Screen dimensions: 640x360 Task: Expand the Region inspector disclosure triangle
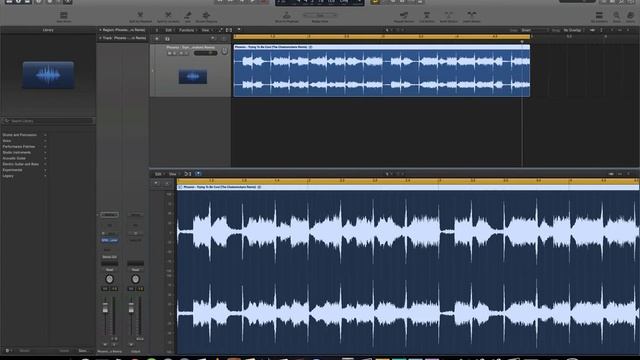[x=100, y=30]
